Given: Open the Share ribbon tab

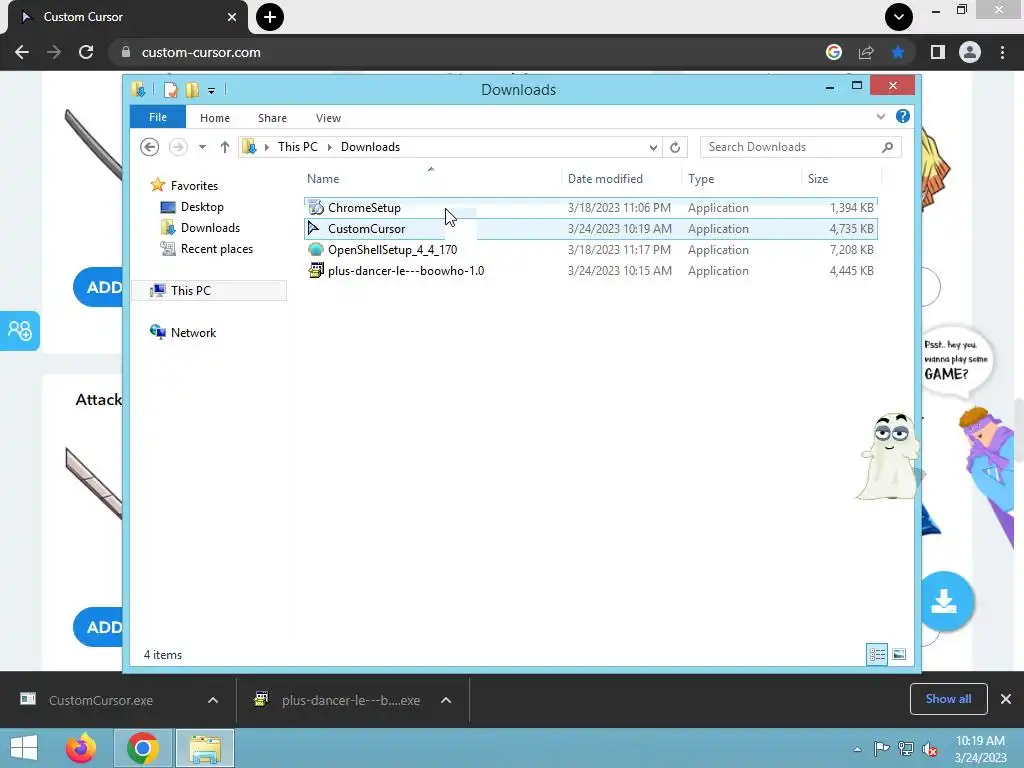Looking at the screenshot, I should click(x=272, y=118).
